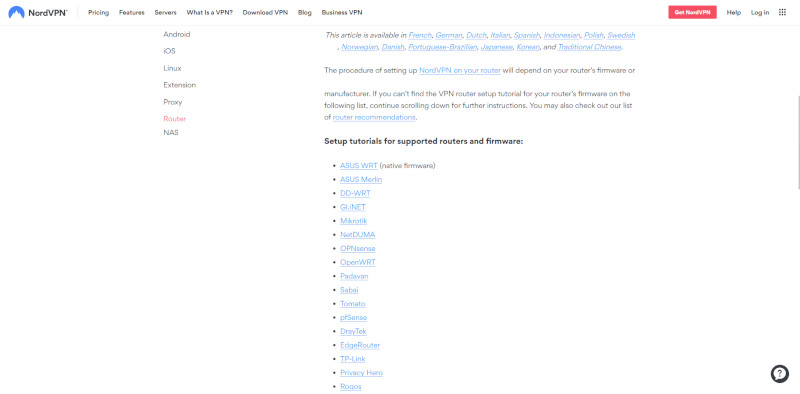This screenshot has height=394, width=800.
Task: Open the ASUS WRT tutorial link
Action: click(x=359, y=166)
